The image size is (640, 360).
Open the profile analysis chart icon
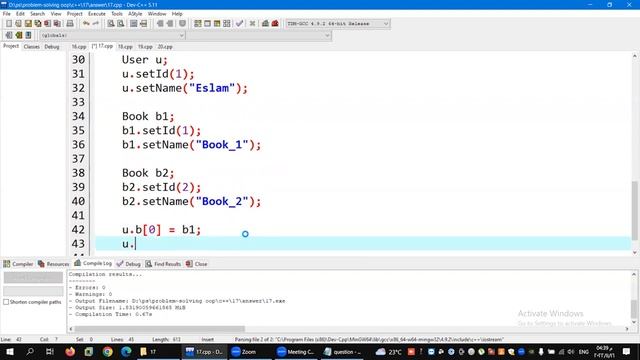(265, 24)
